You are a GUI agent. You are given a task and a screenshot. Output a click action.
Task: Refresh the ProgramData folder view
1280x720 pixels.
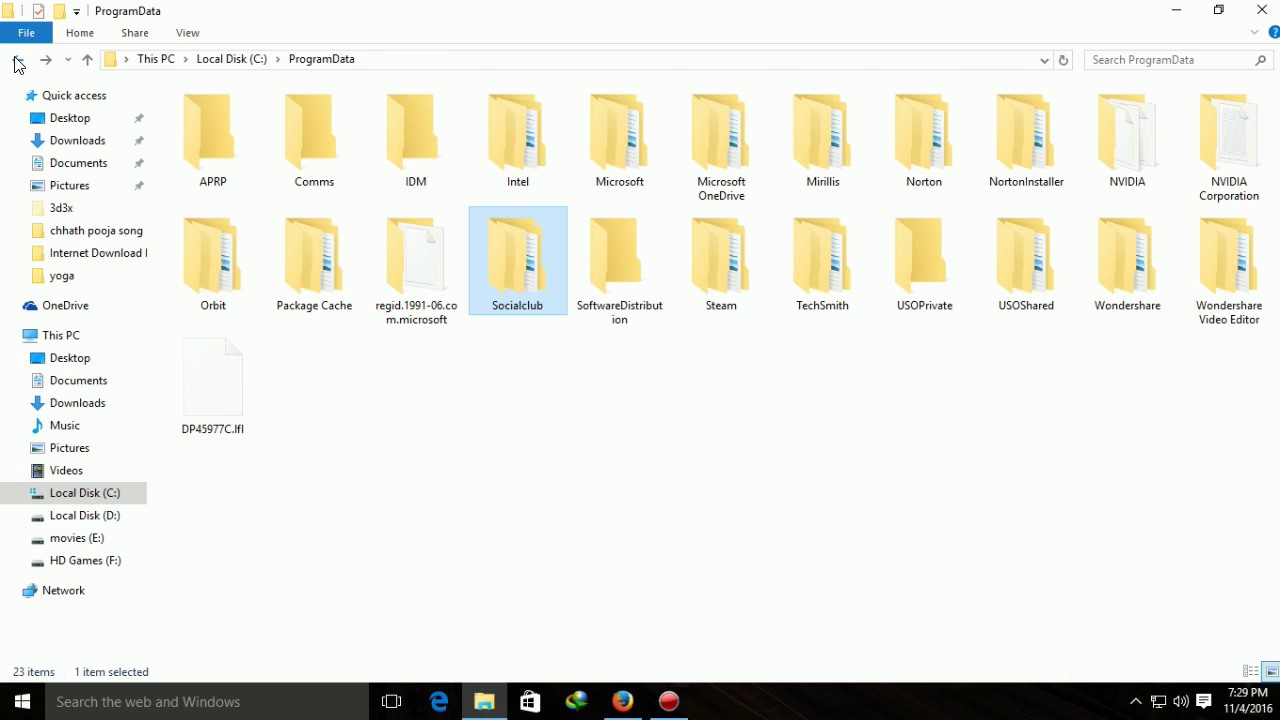click(1063, 60)
